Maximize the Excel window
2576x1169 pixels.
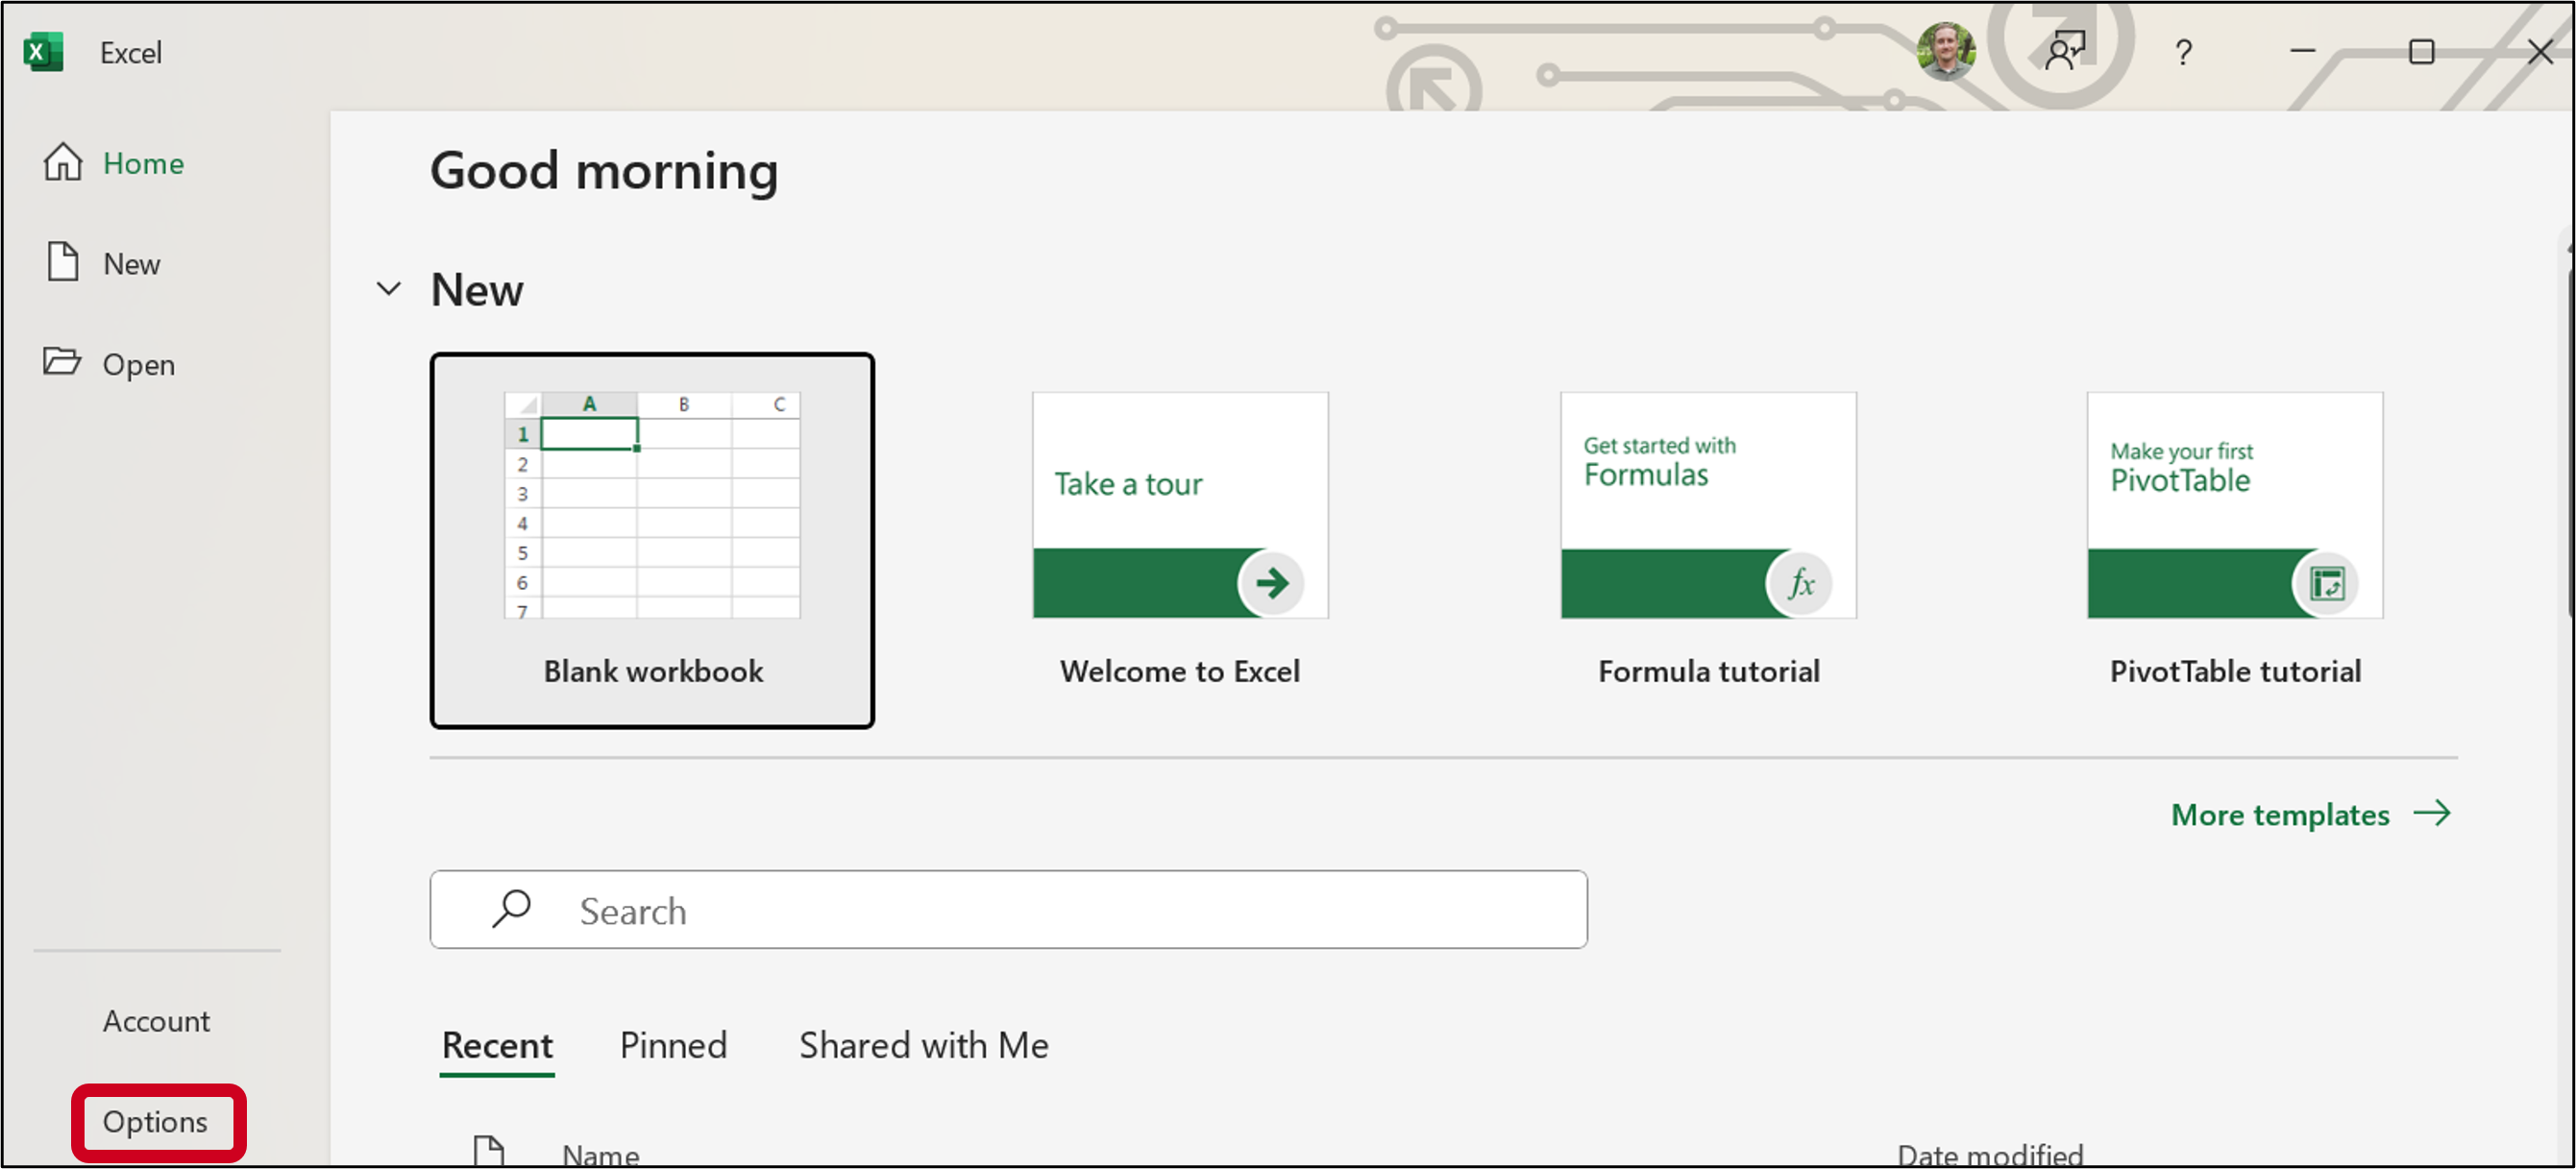pos(2421,51)
